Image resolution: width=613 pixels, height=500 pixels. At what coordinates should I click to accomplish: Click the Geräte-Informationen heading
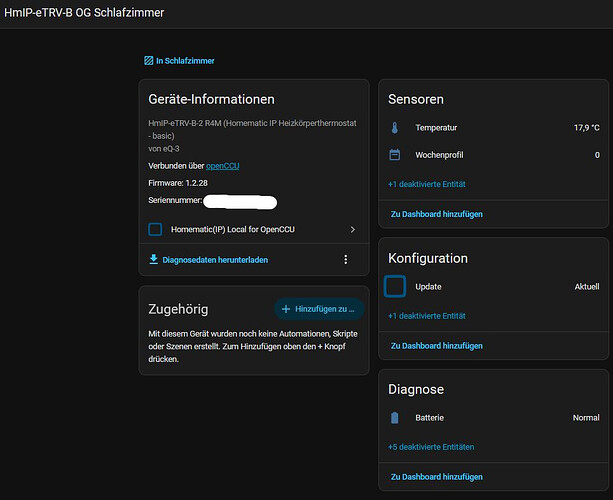point(212,99)
